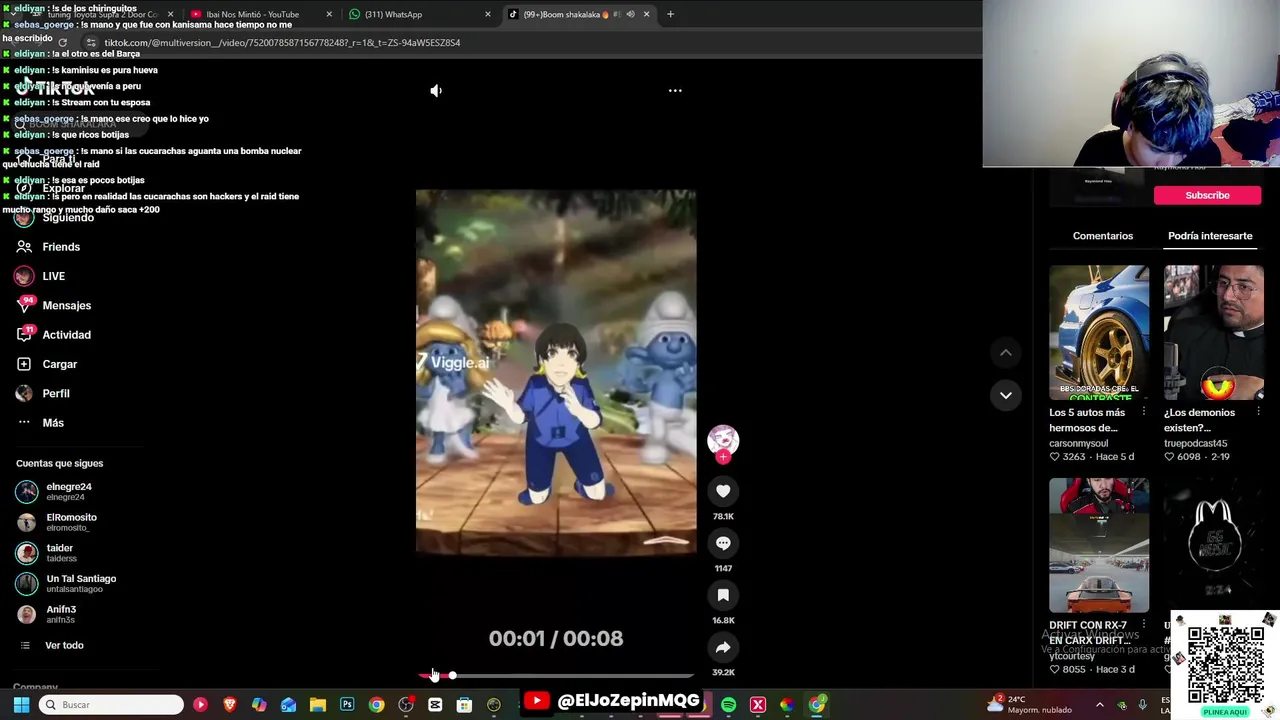This screenshot has height=720, width=1280.
Task: Show hidden system tray icons chevron
Action: (1099, 705)
